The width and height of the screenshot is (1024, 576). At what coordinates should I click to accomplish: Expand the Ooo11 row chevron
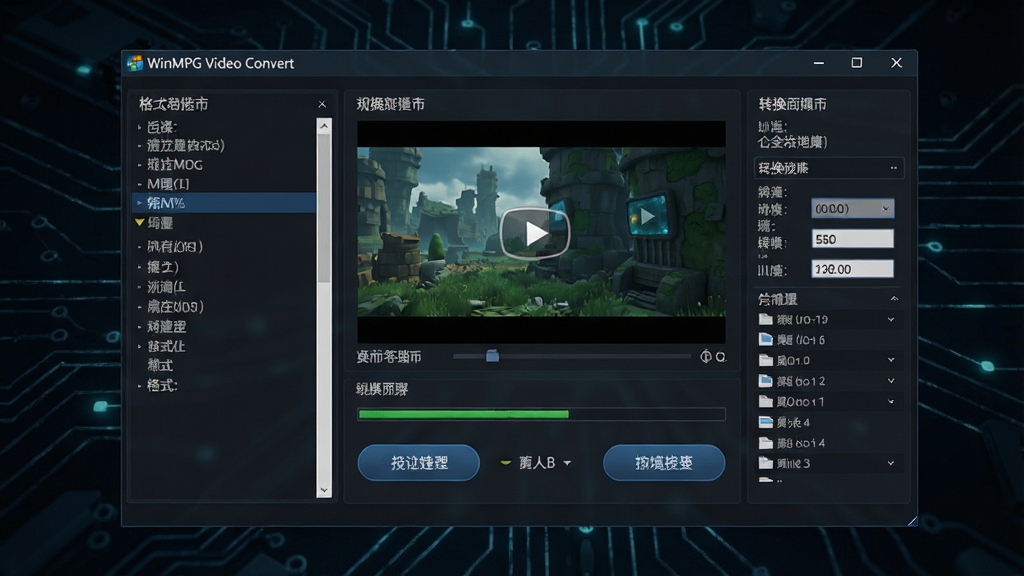tap(891, 402)
